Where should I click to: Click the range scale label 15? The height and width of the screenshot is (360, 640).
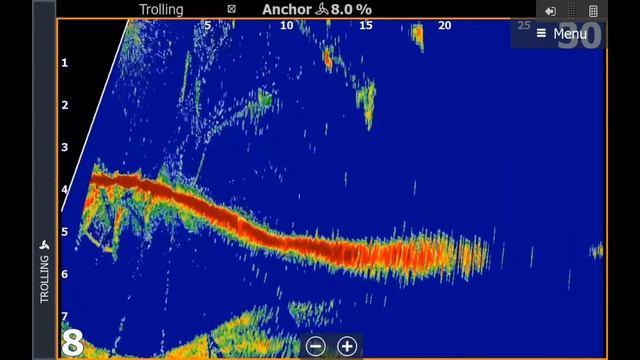(366, 25)
